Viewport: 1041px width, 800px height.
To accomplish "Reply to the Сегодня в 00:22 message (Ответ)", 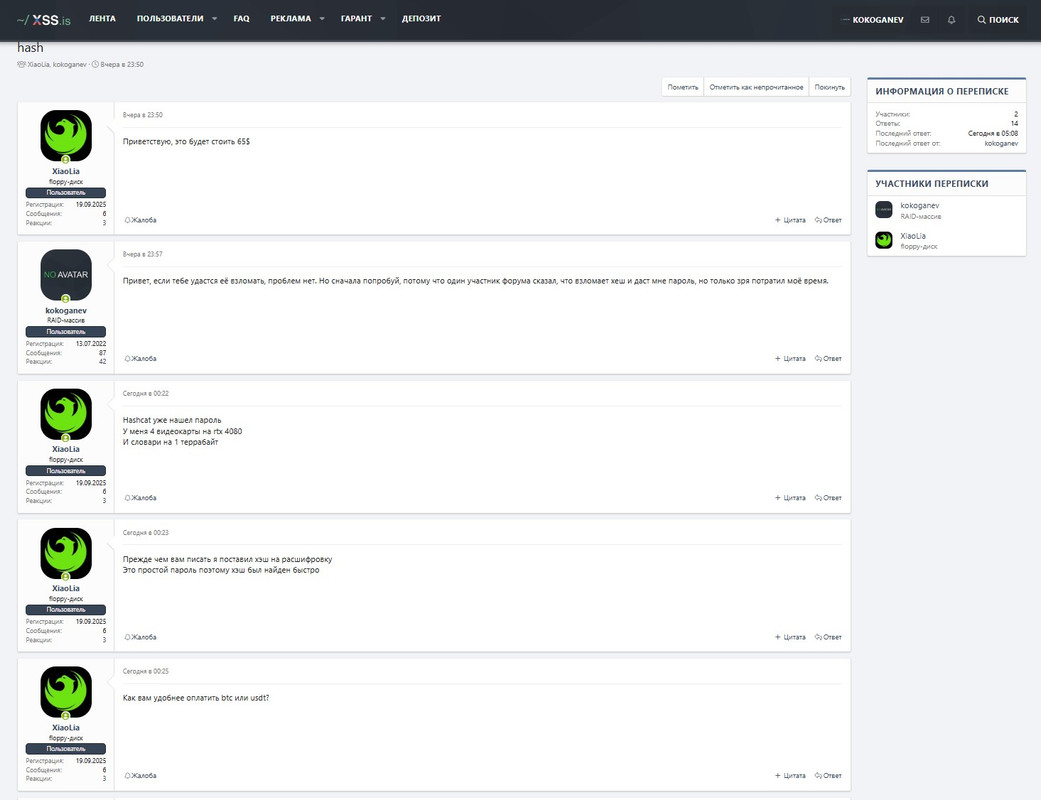I will tap(829, 498).
